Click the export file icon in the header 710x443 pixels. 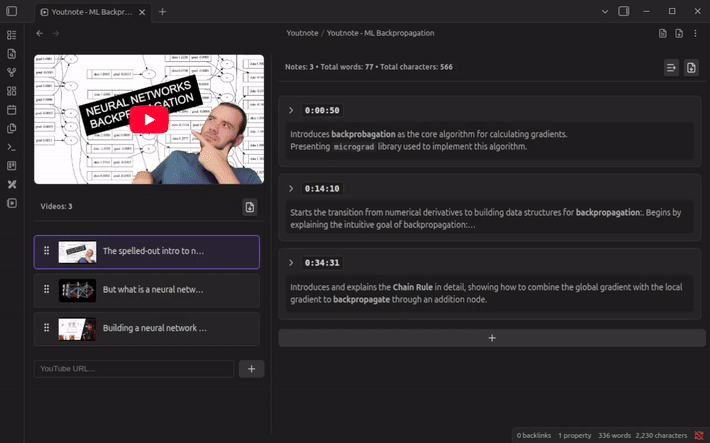coord(679,33)
